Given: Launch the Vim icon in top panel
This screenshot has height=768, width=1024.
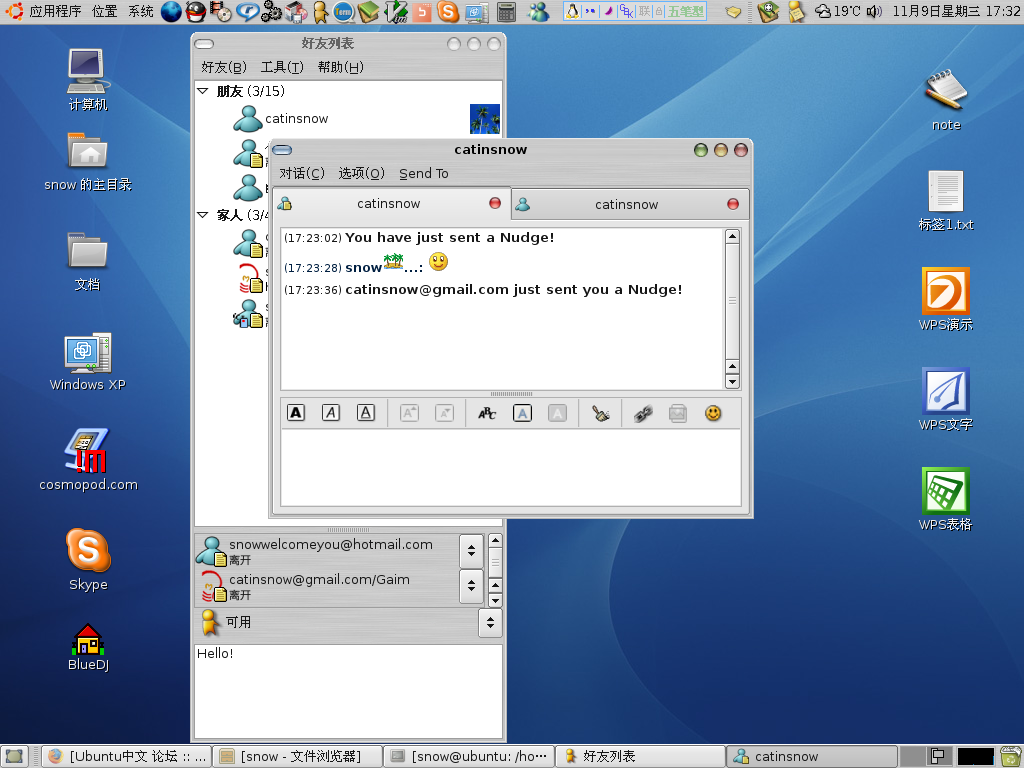Looking at the screenshot, I should [x=396, y=11].
